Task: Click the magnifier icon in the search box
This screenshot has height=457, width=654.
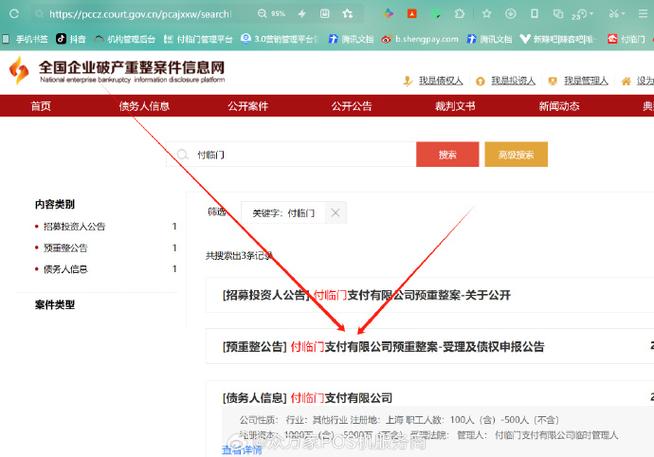Action: point(182,155)
